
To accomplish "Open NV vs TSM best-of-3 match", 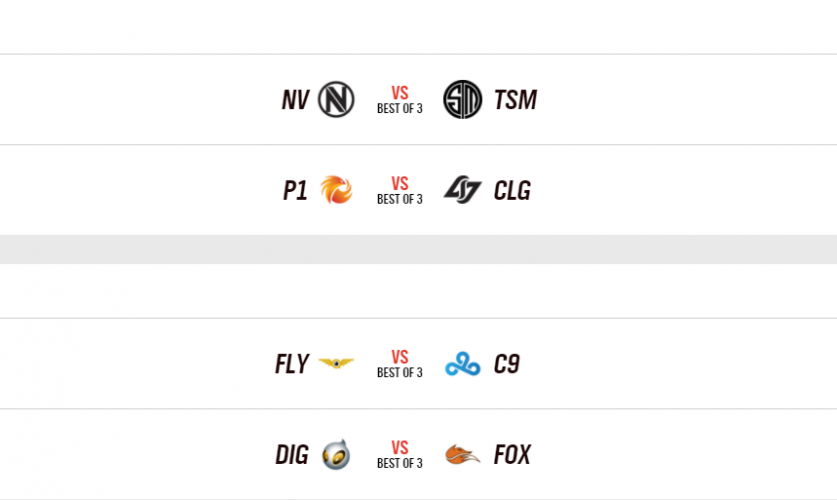I will [x=400, y=100].
